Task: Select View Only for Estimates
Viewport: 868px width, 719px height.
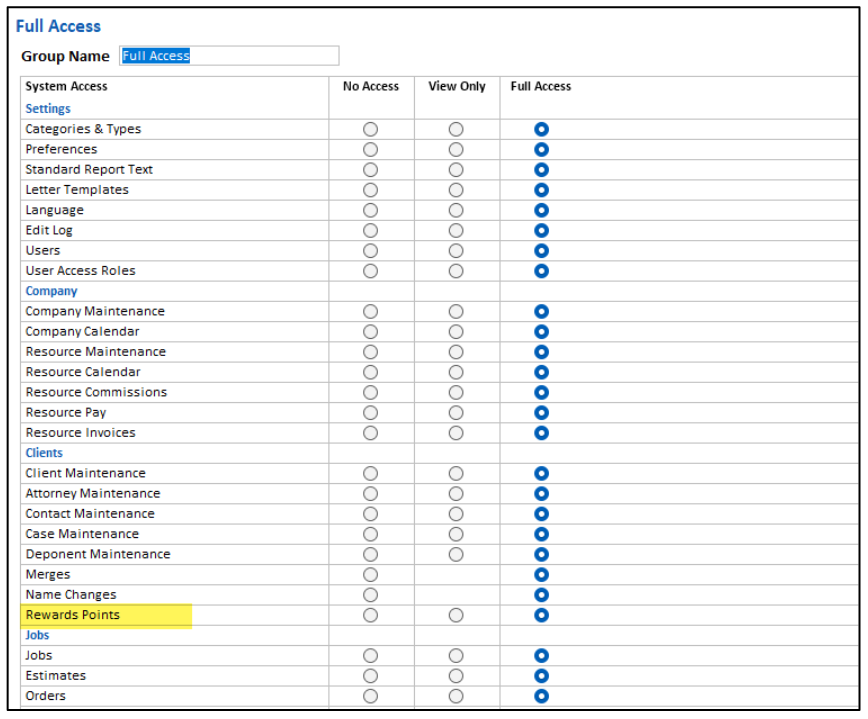Action: [x=456, y=676]
